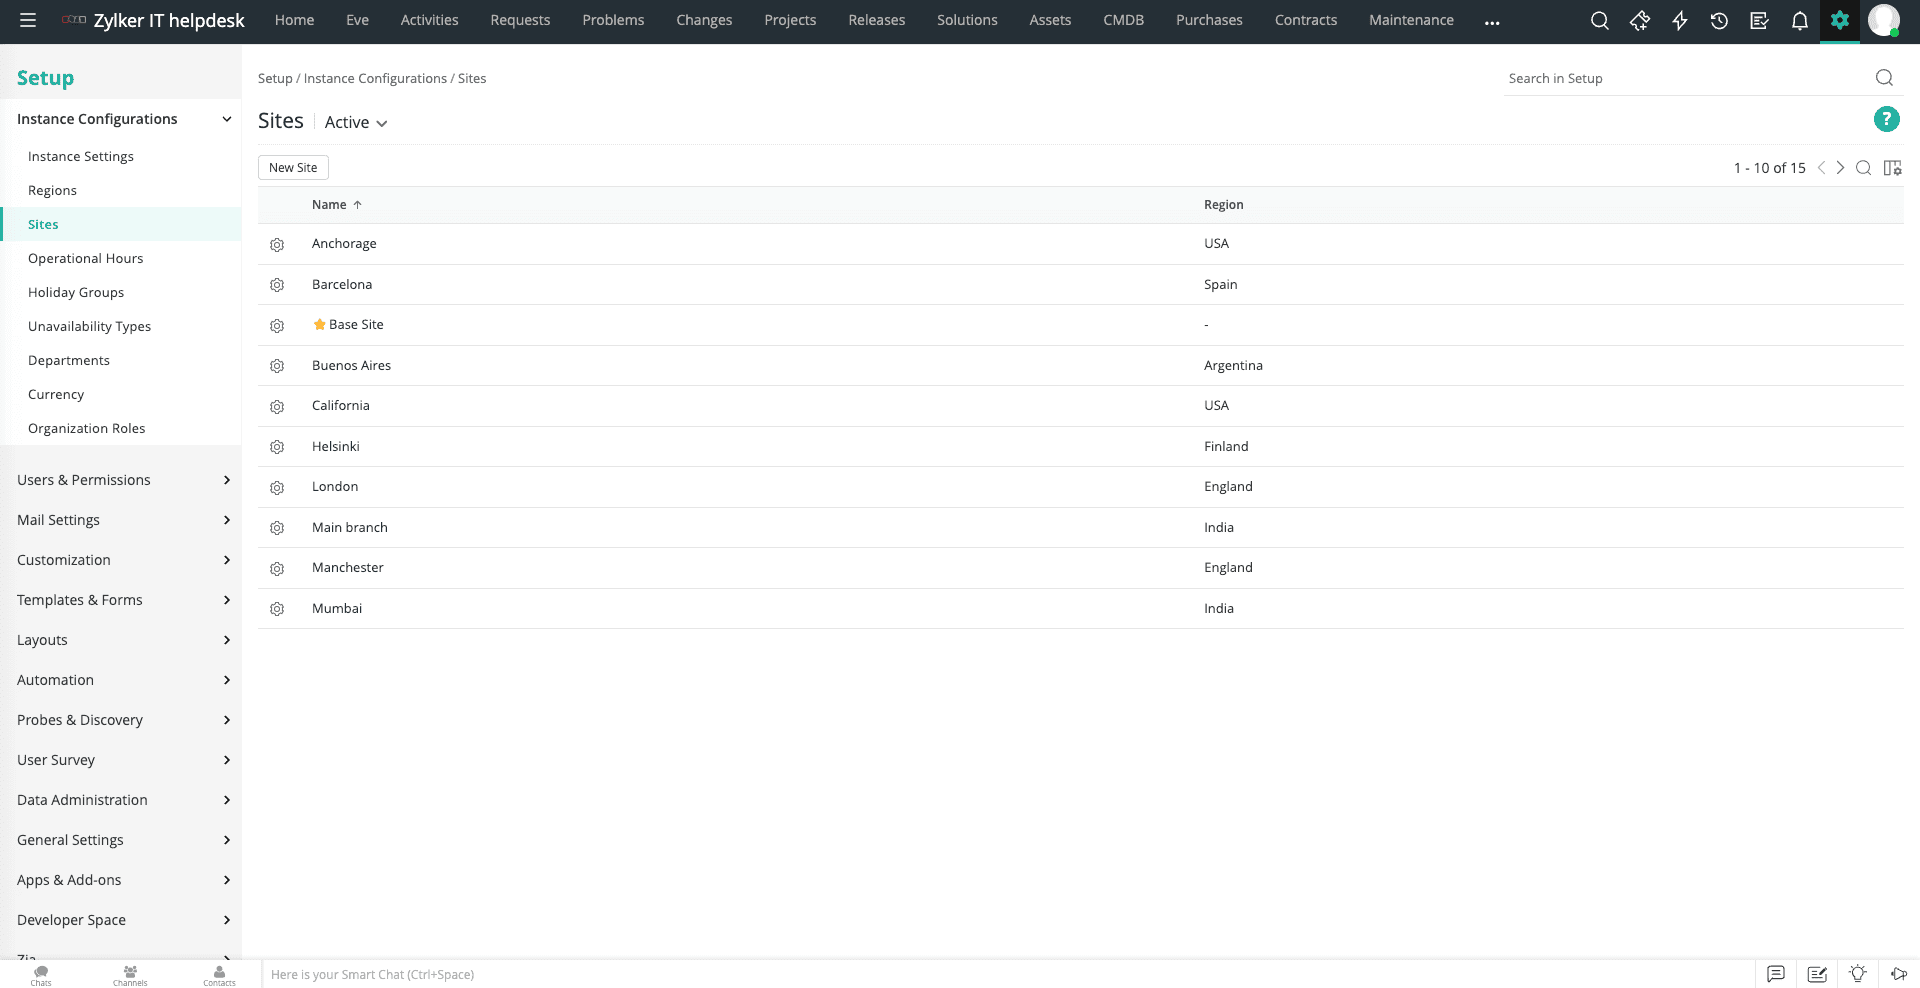Switch to the Assets menu tab
Image resolution: width=1920 pixels, height=988 pixels.
(1049, 20)
